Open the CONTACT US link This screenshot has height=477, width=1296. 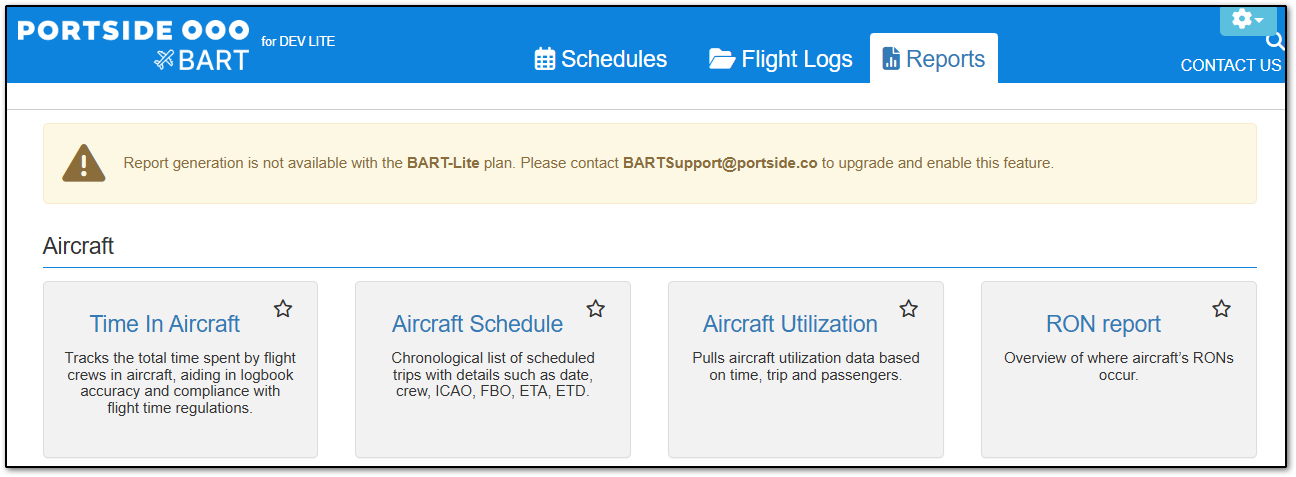(1230, 66)
